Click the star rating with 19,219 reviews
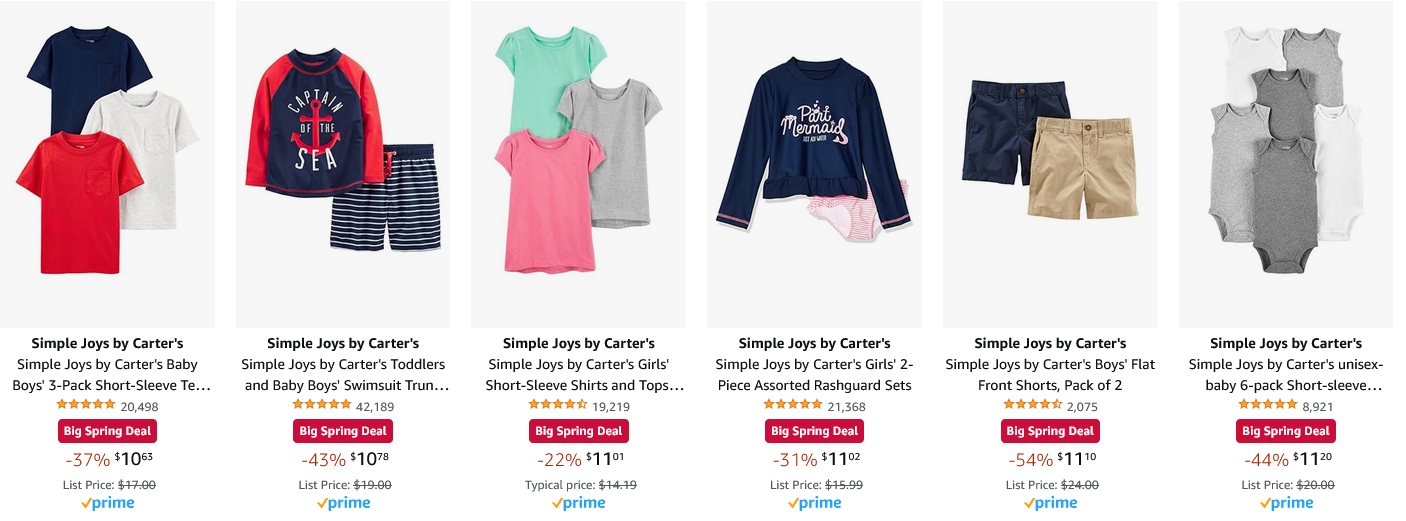1406x521 pixels. click(x=557, y=405)
